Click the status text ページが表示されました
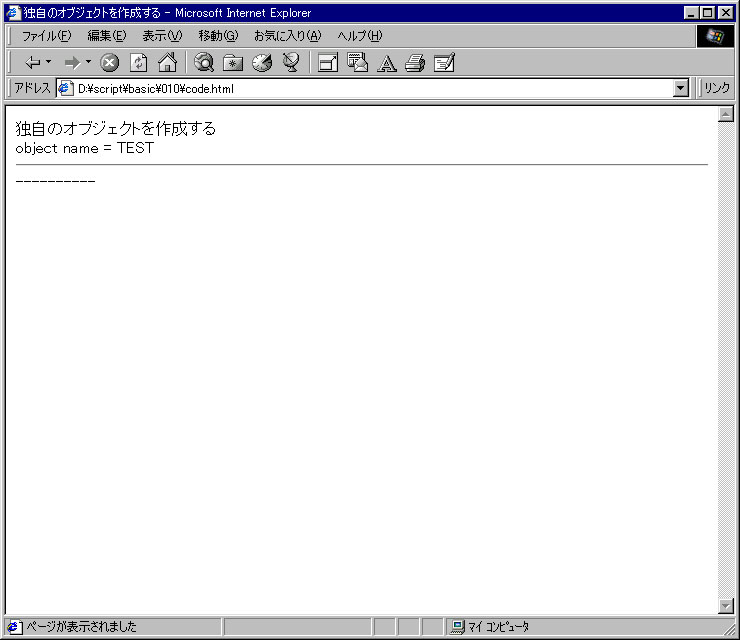 [81, 627]
